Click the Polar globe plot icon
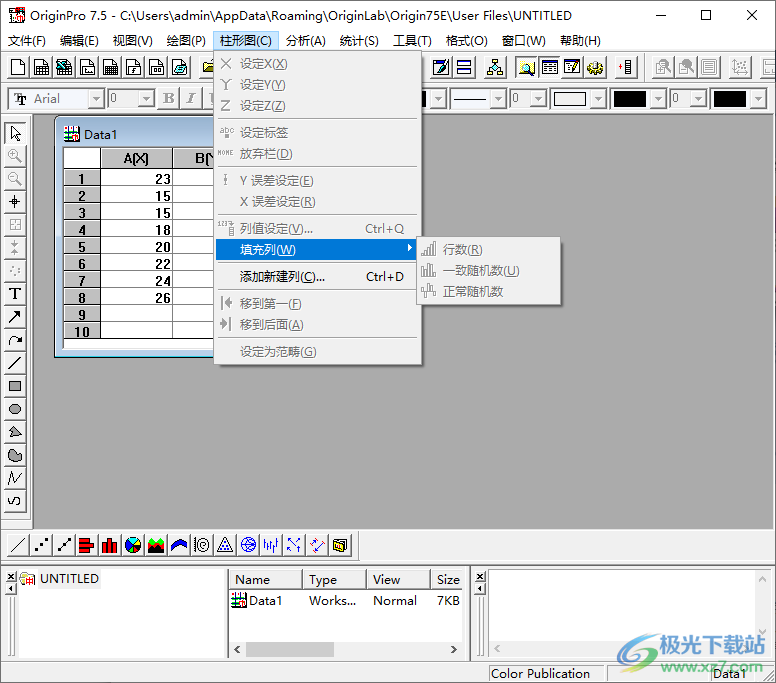 tap(248, 545)
